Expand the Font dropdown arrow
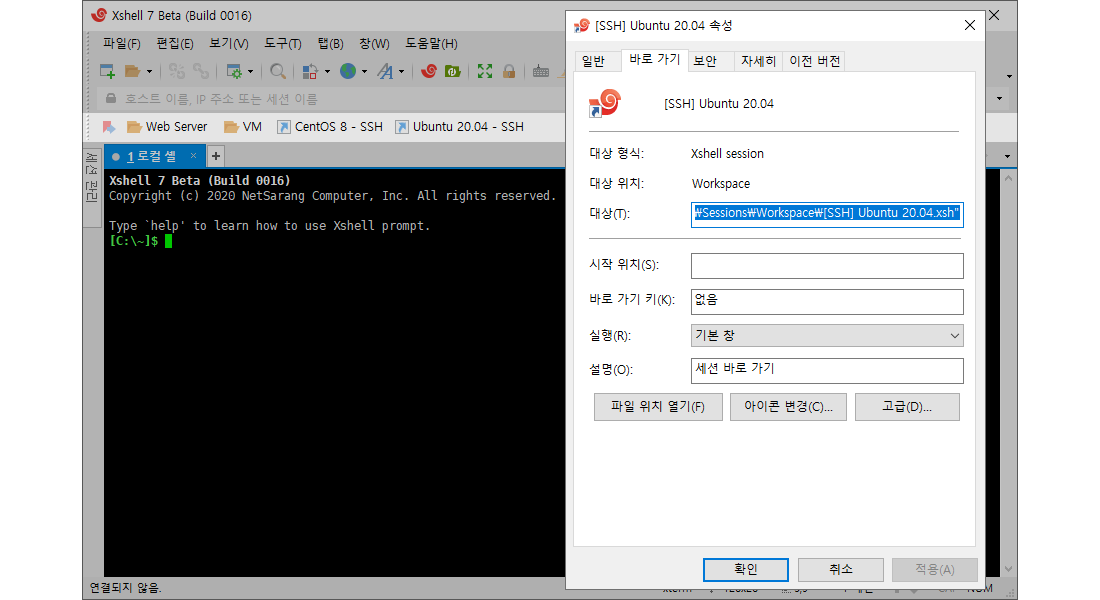This screenshot has height=600, width=1100. [x=401, y=72]
